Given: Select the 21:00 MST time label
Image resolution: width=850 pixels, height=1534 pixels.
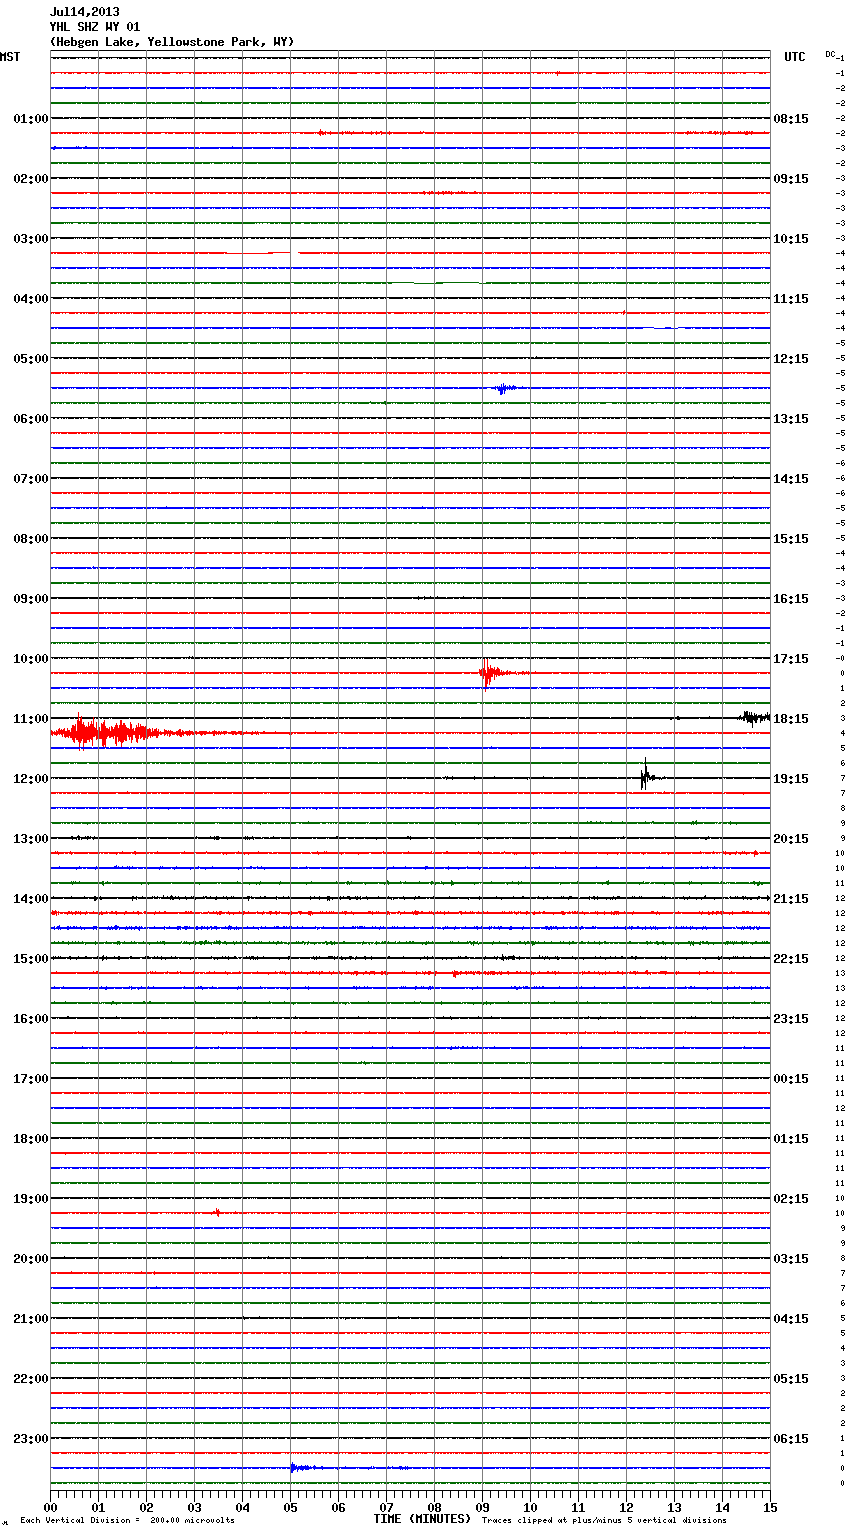Looking at the screenshot, I should click(x=30, y=1319).
